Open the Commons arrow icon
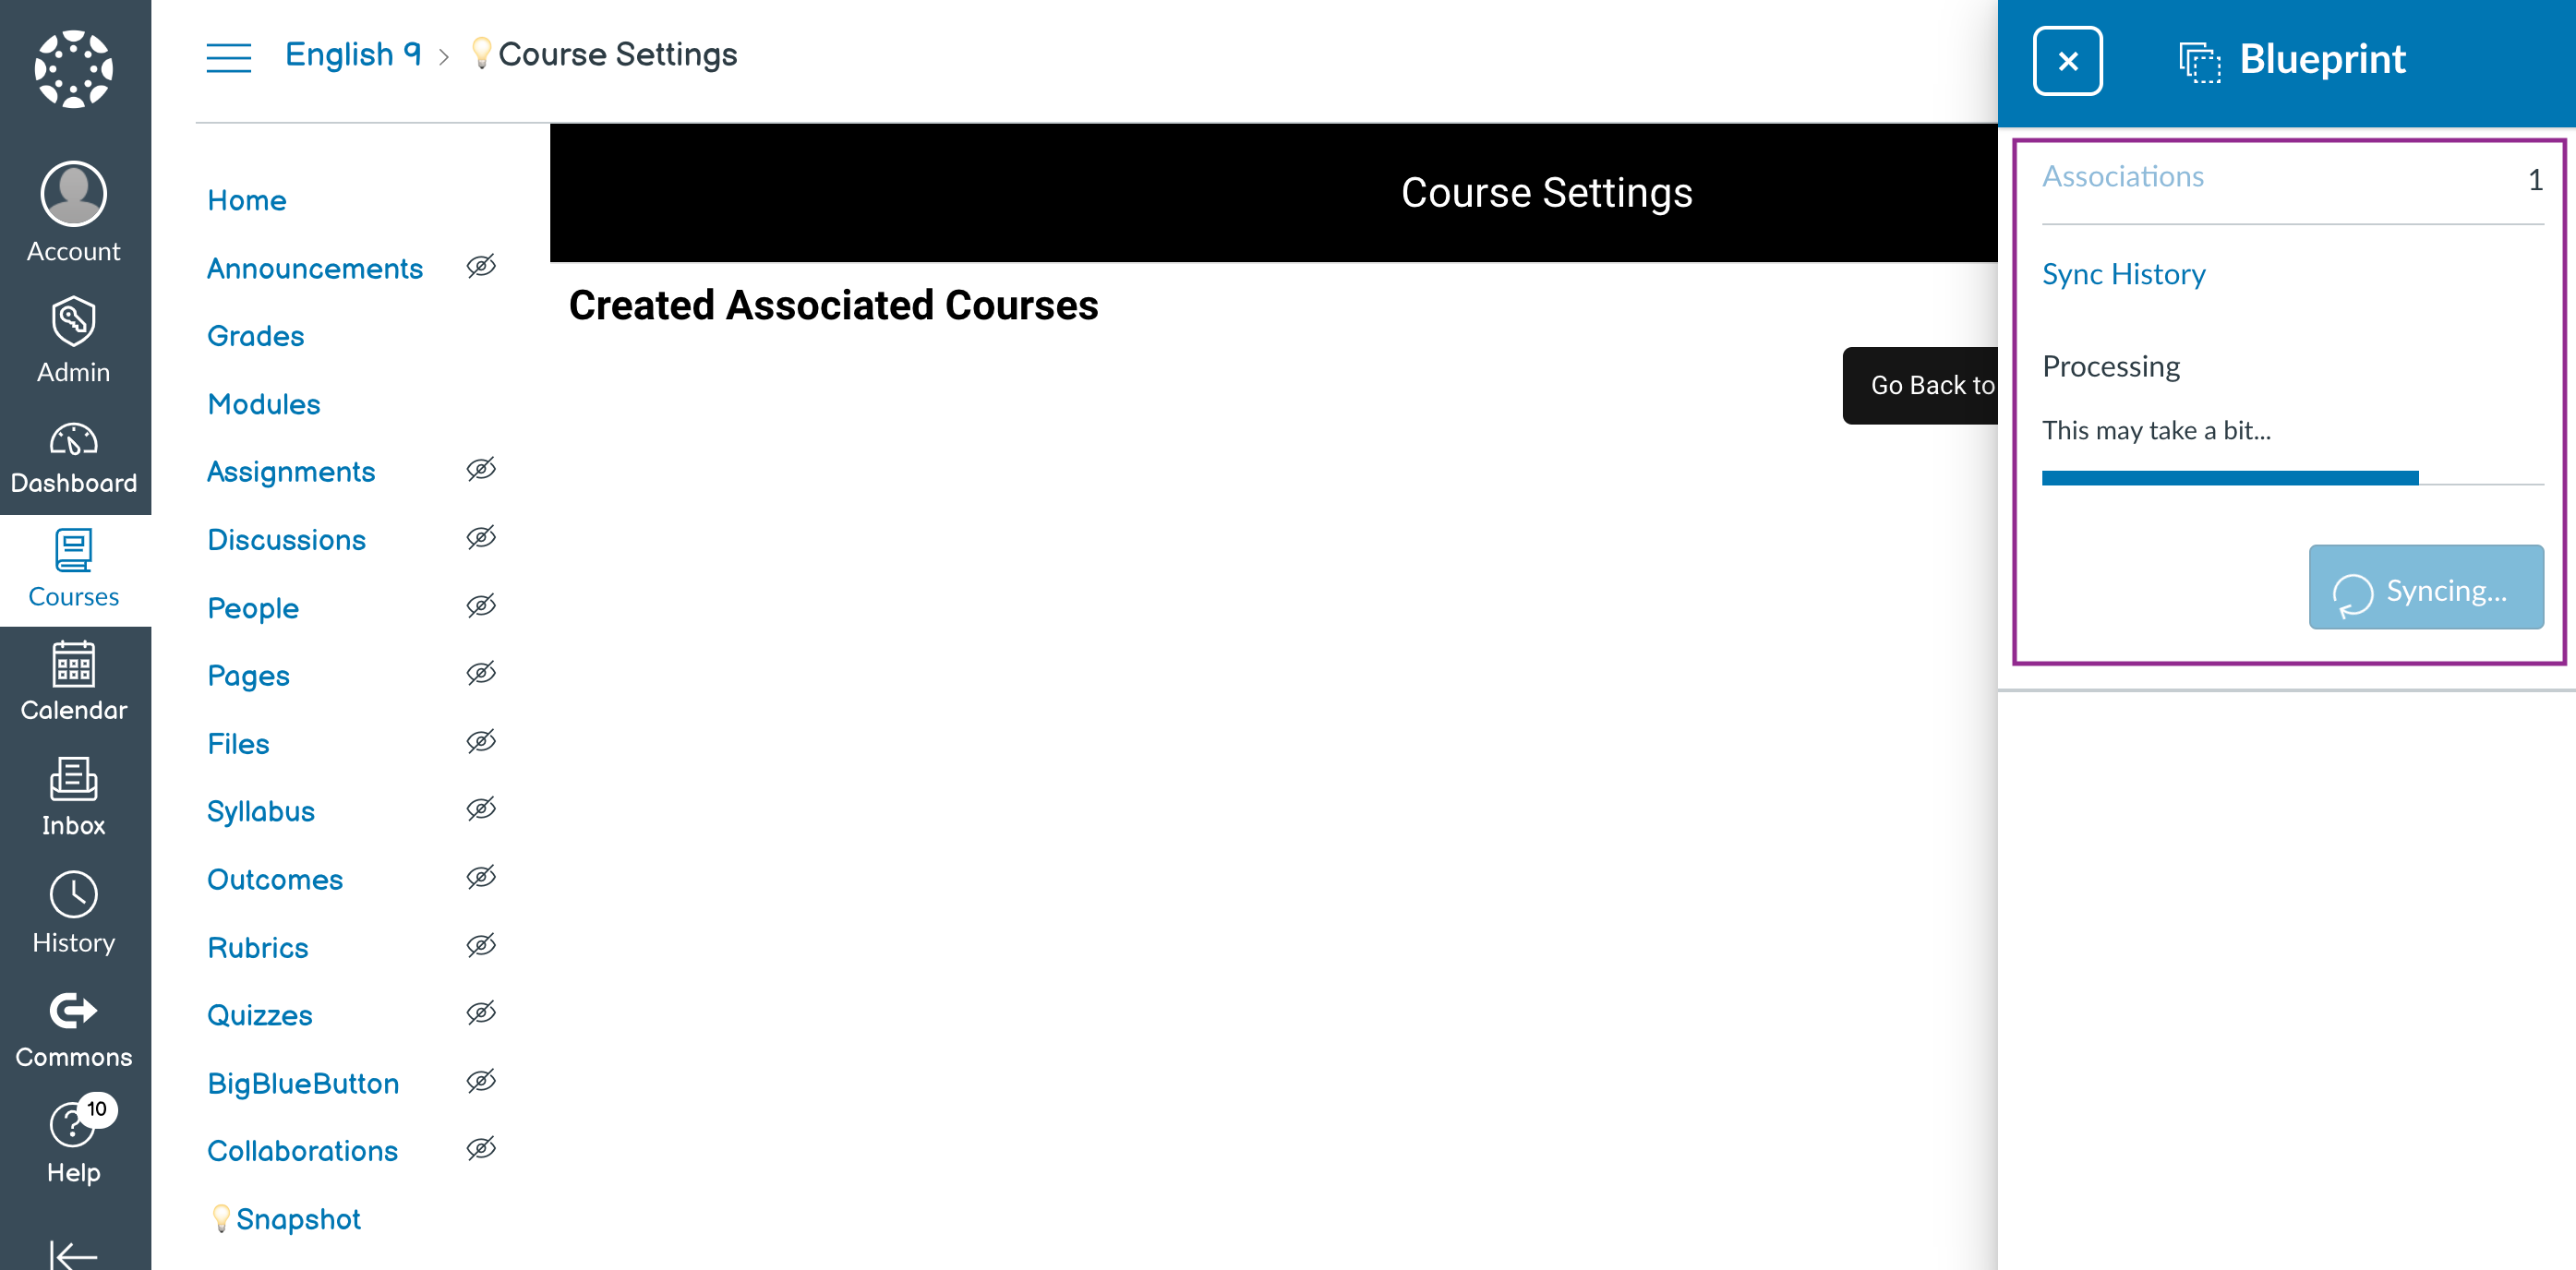Screen dimensions: 2576x1270 click(x=73, y=1011)
